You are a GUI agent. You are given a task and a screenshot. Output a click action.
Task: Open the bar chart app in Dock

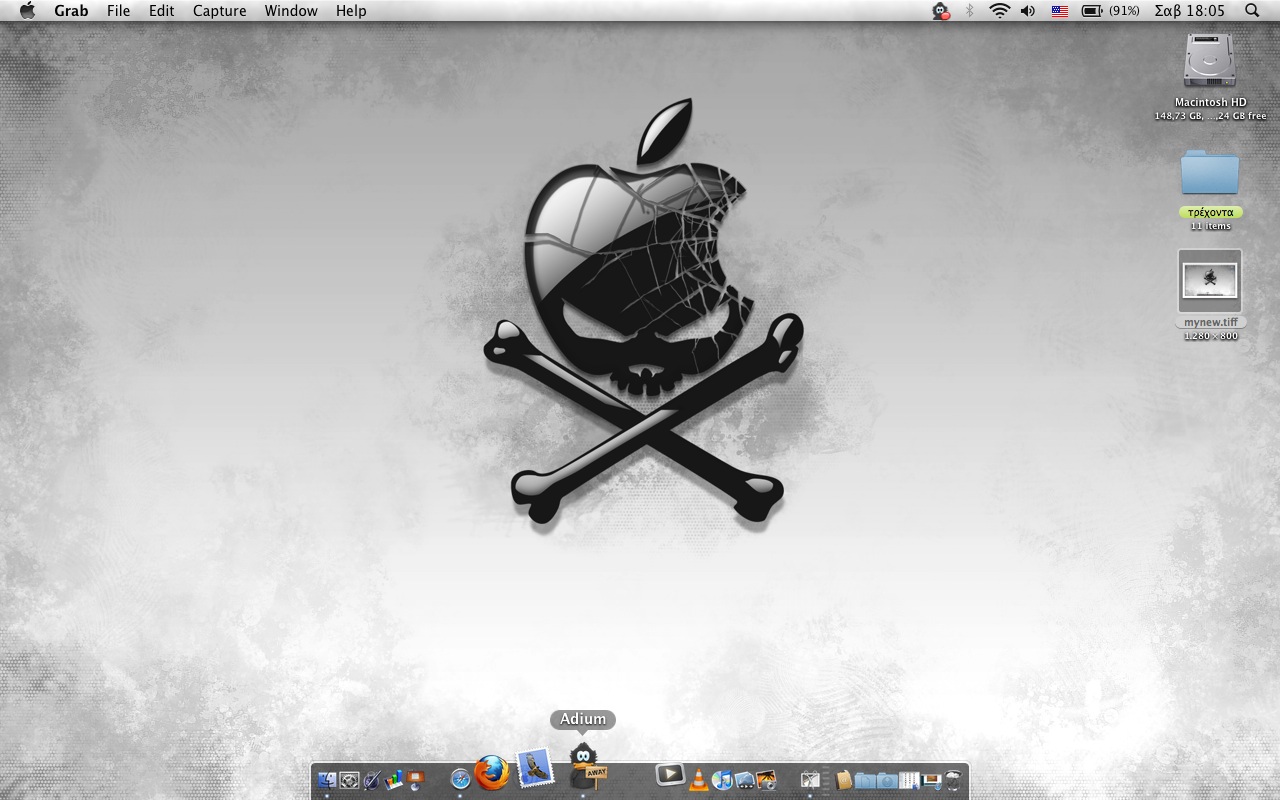click(393, 779)
